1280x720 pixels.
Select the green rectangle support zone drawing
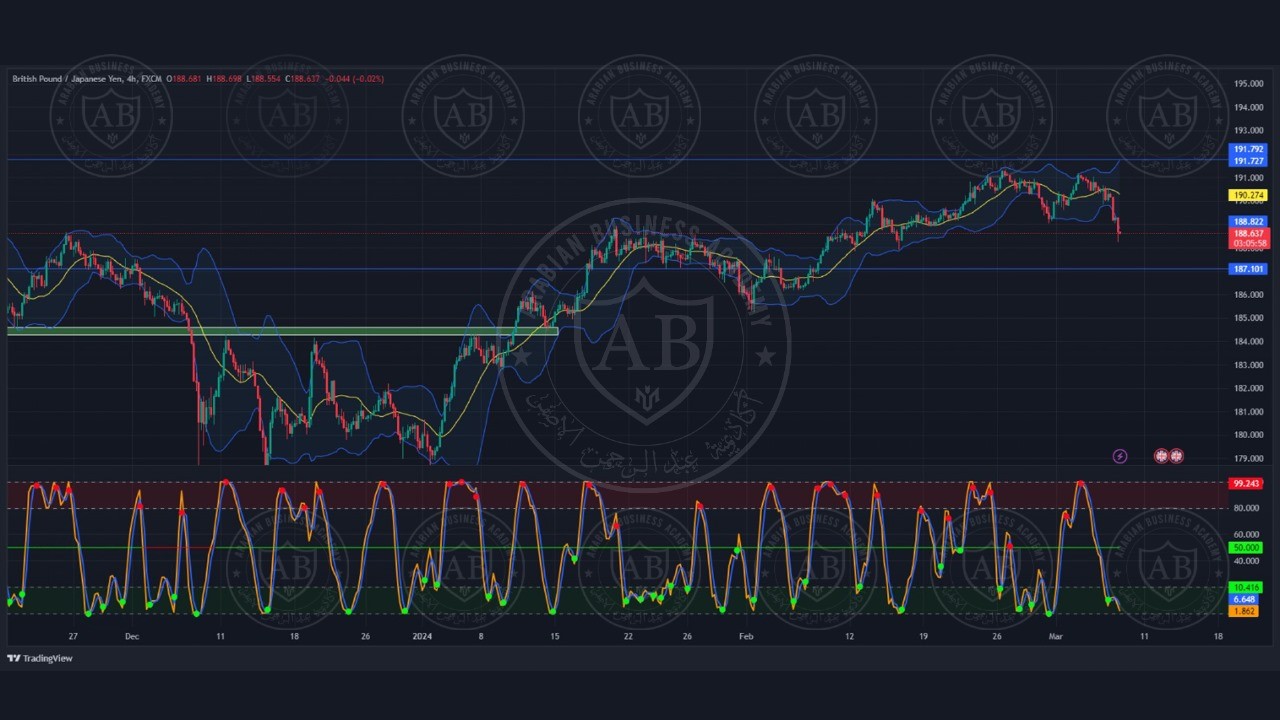282,331
